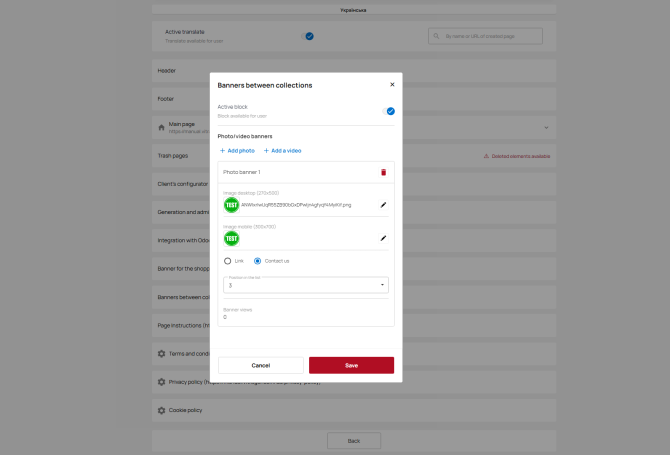Click the Privacy policy gear icon
Image resolution: width=670 pixels, height=455 pixels.
(x=161, y=382)
